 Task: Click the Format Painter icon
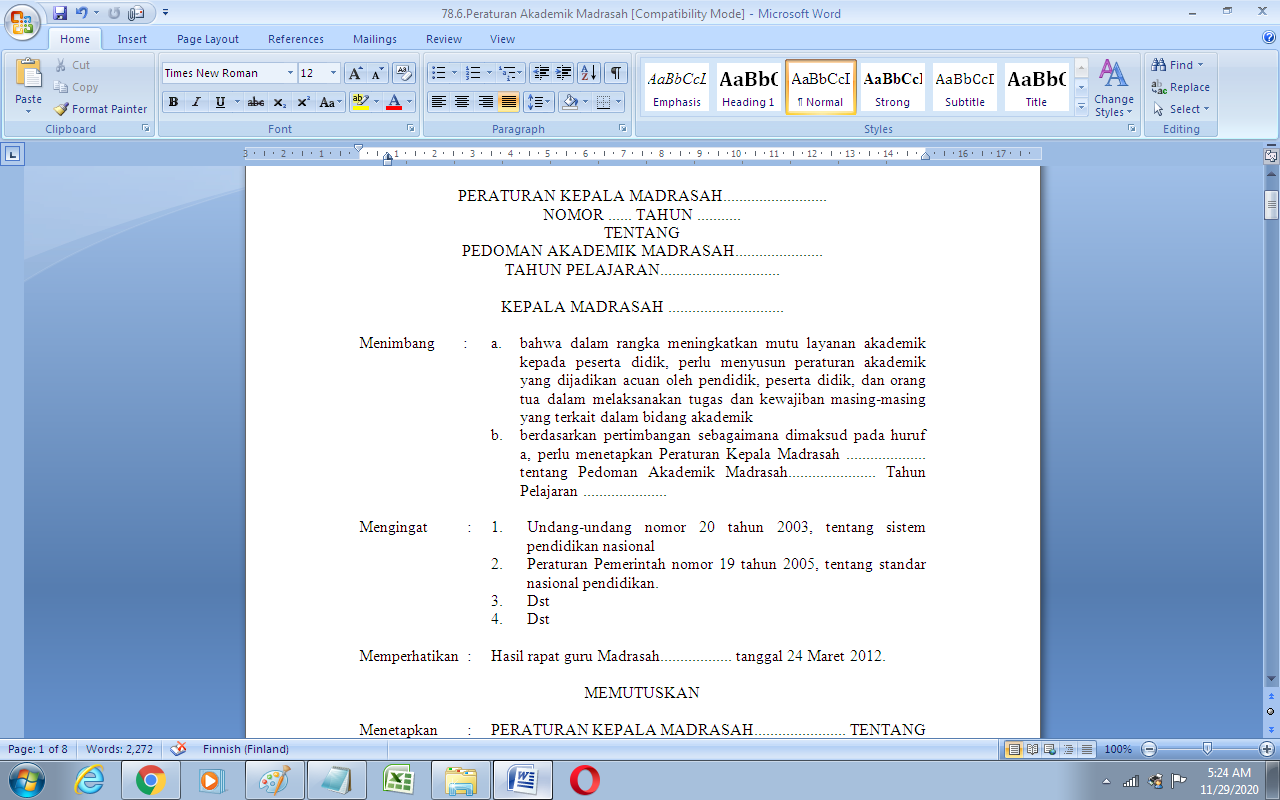(61, 109)
